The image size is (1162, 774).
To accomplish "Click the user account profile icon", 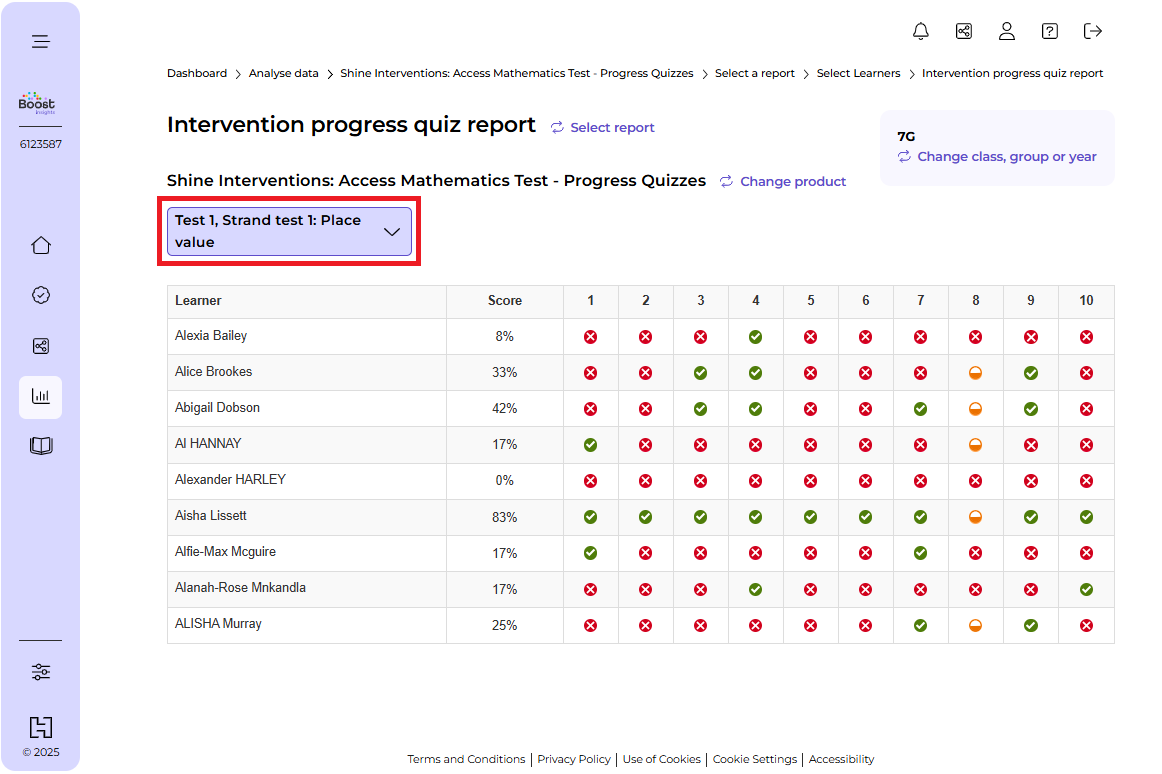I will (x=1007, y=31).
